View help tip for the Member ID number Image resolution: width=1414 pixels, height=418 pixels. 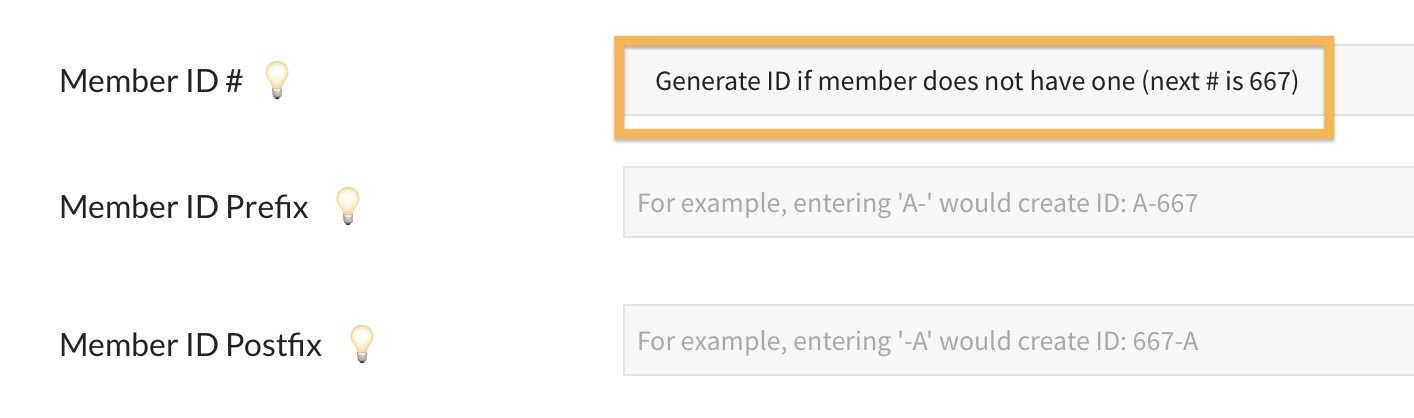coord(275,80)
